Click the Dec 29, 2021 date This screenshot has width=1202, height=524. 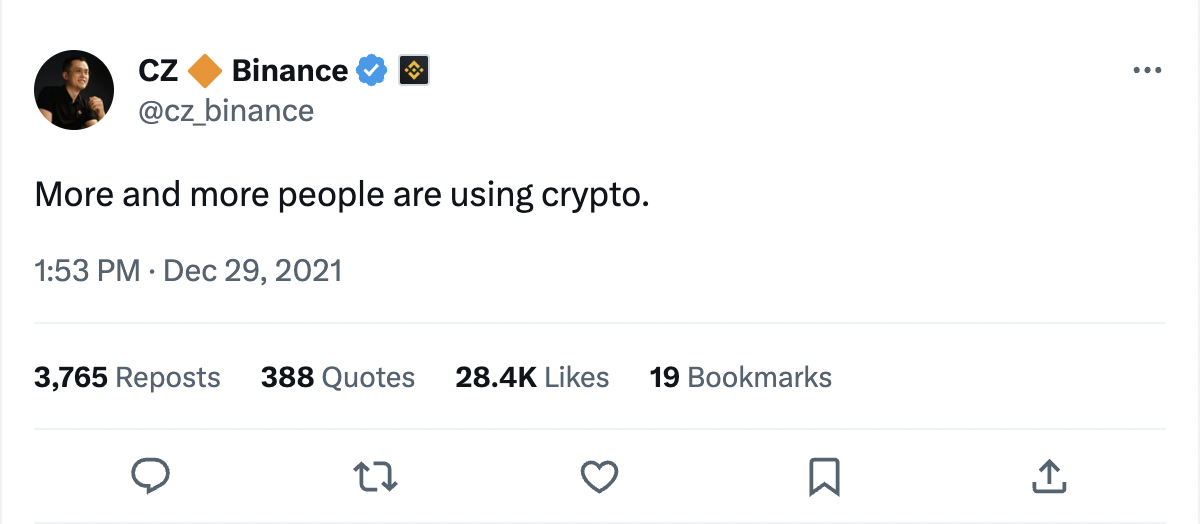[x=253, y=271]
